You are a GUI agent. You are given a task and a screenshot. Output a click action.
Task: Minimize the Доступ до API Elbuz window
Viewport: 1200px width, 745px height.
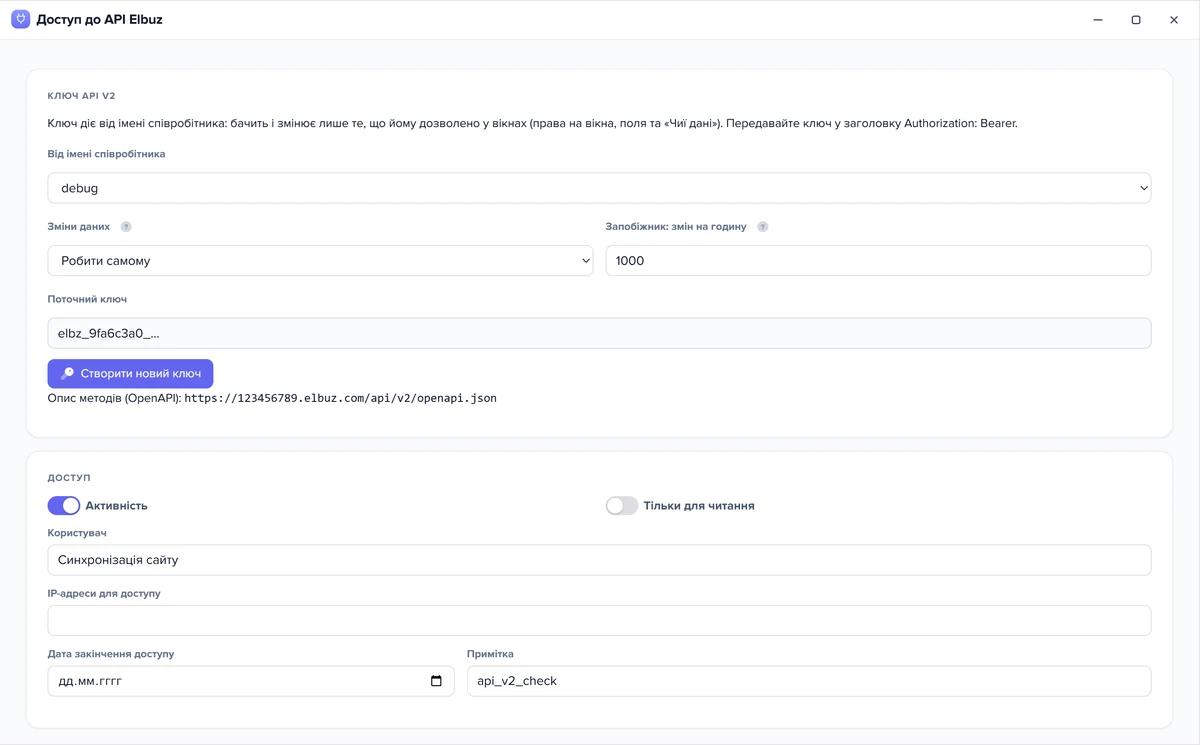(1098, 20)
